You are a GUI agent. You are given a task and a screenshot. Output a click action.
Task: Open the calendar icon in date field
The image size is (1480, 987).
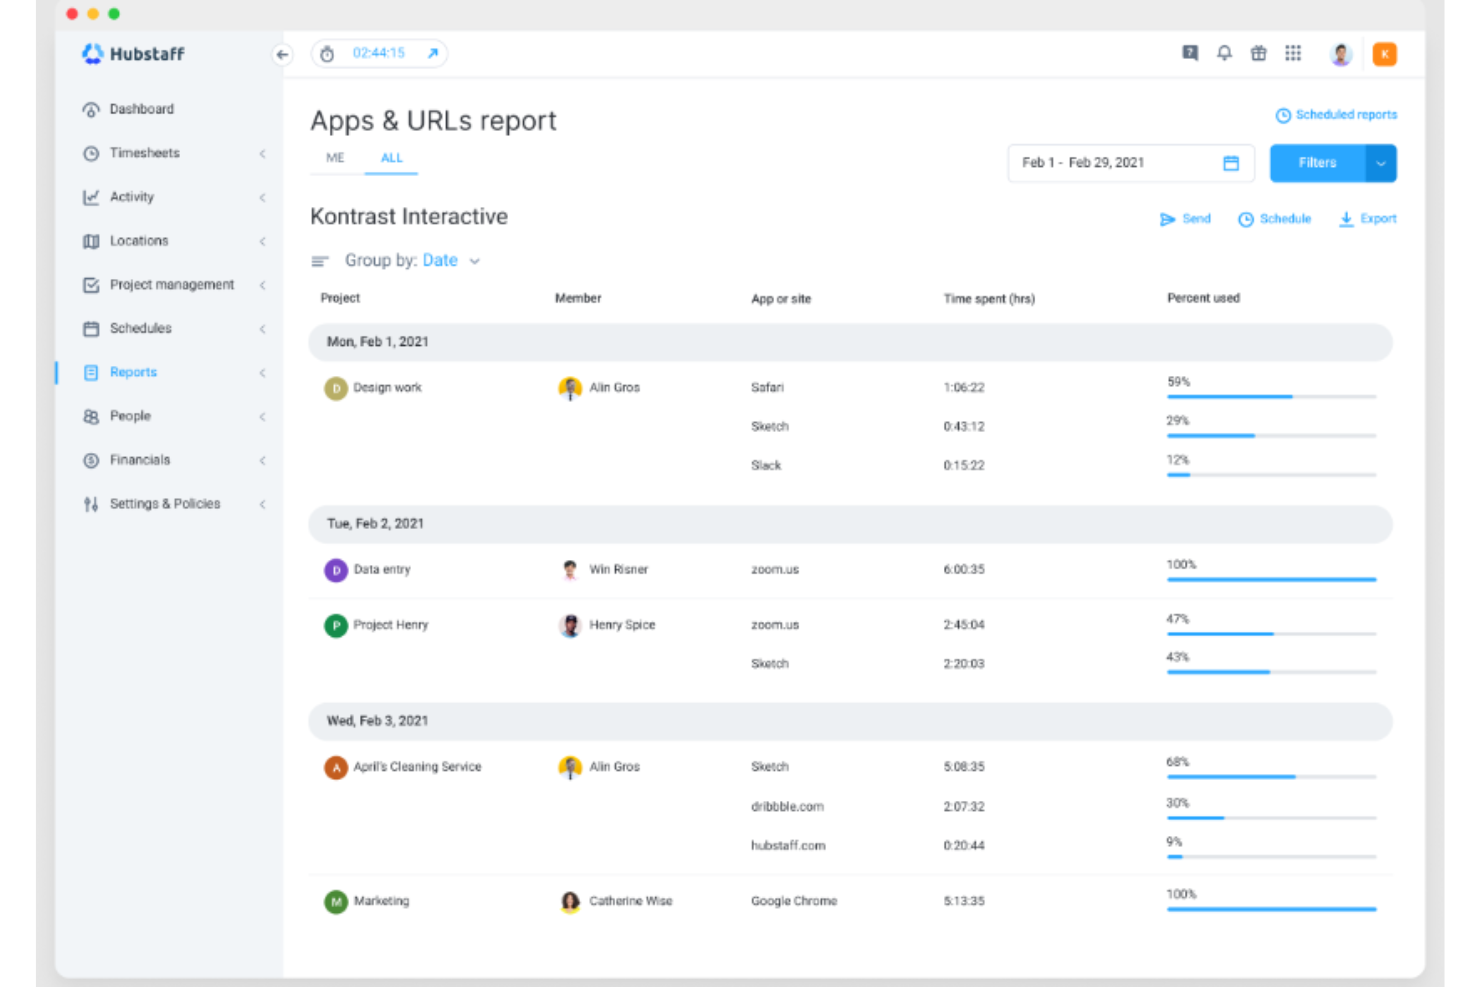pyautogui.click(x=1231, y=163)
